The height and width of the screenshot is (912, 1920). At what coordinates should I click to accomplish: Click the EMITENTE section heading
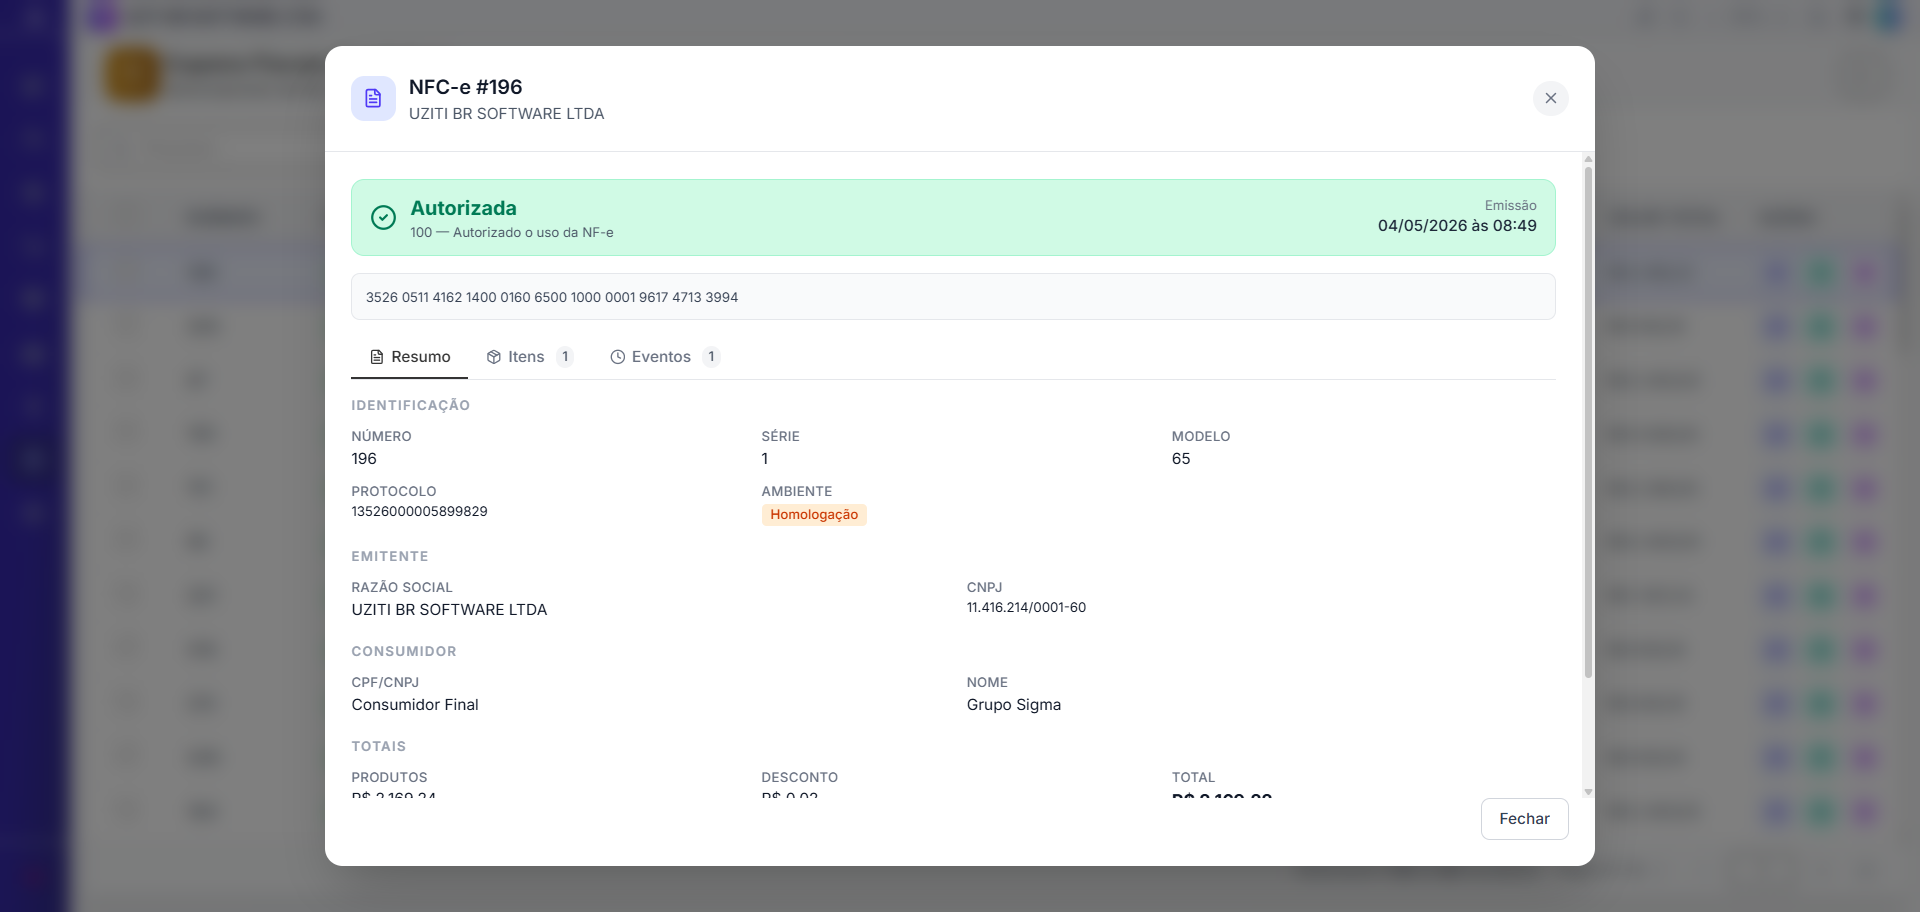point(389,556)
